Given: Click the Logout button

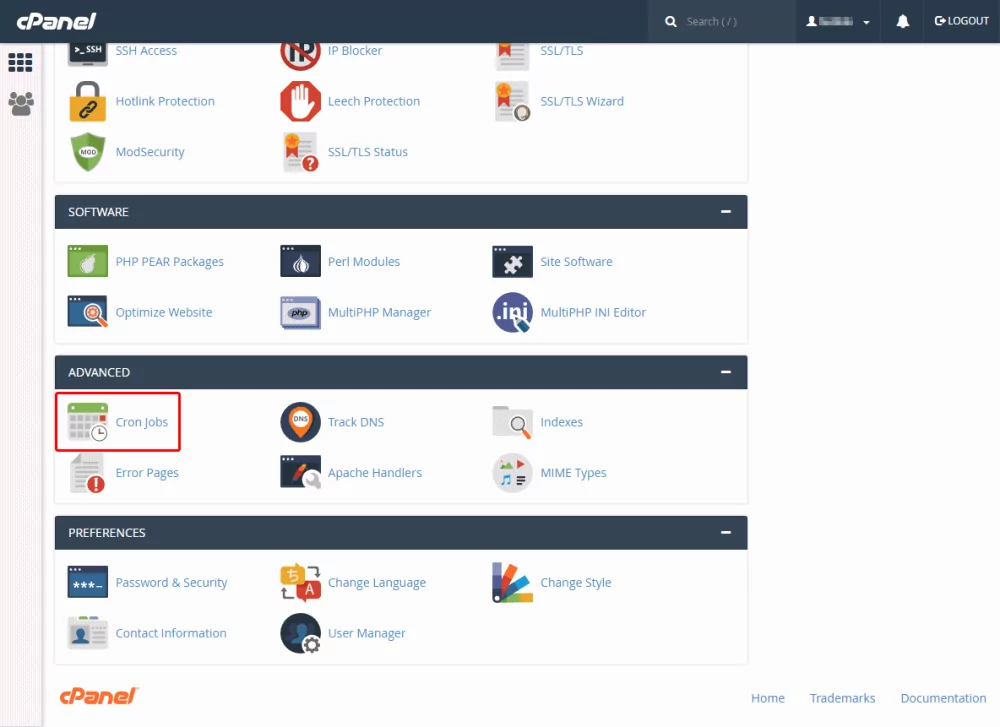Looking at the screenshot, I should click(961, 21).
